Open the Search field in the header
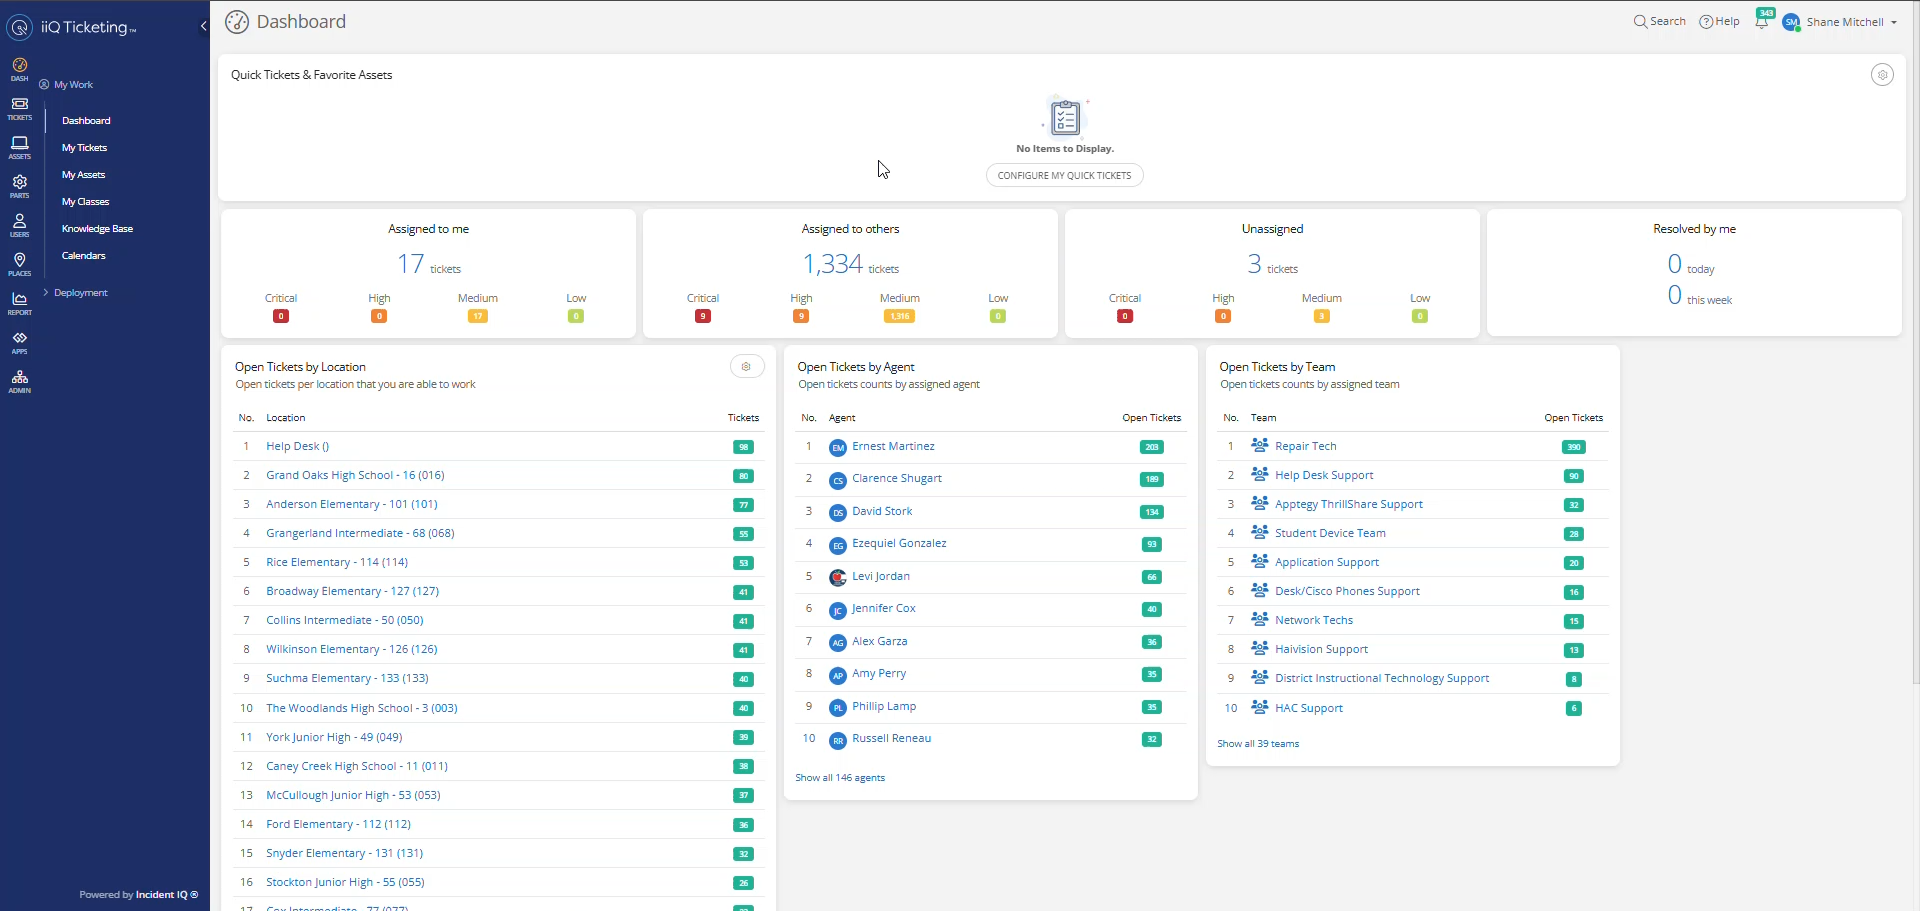The height and width of the screenshot is (911, 1920). click(1659, 22)
